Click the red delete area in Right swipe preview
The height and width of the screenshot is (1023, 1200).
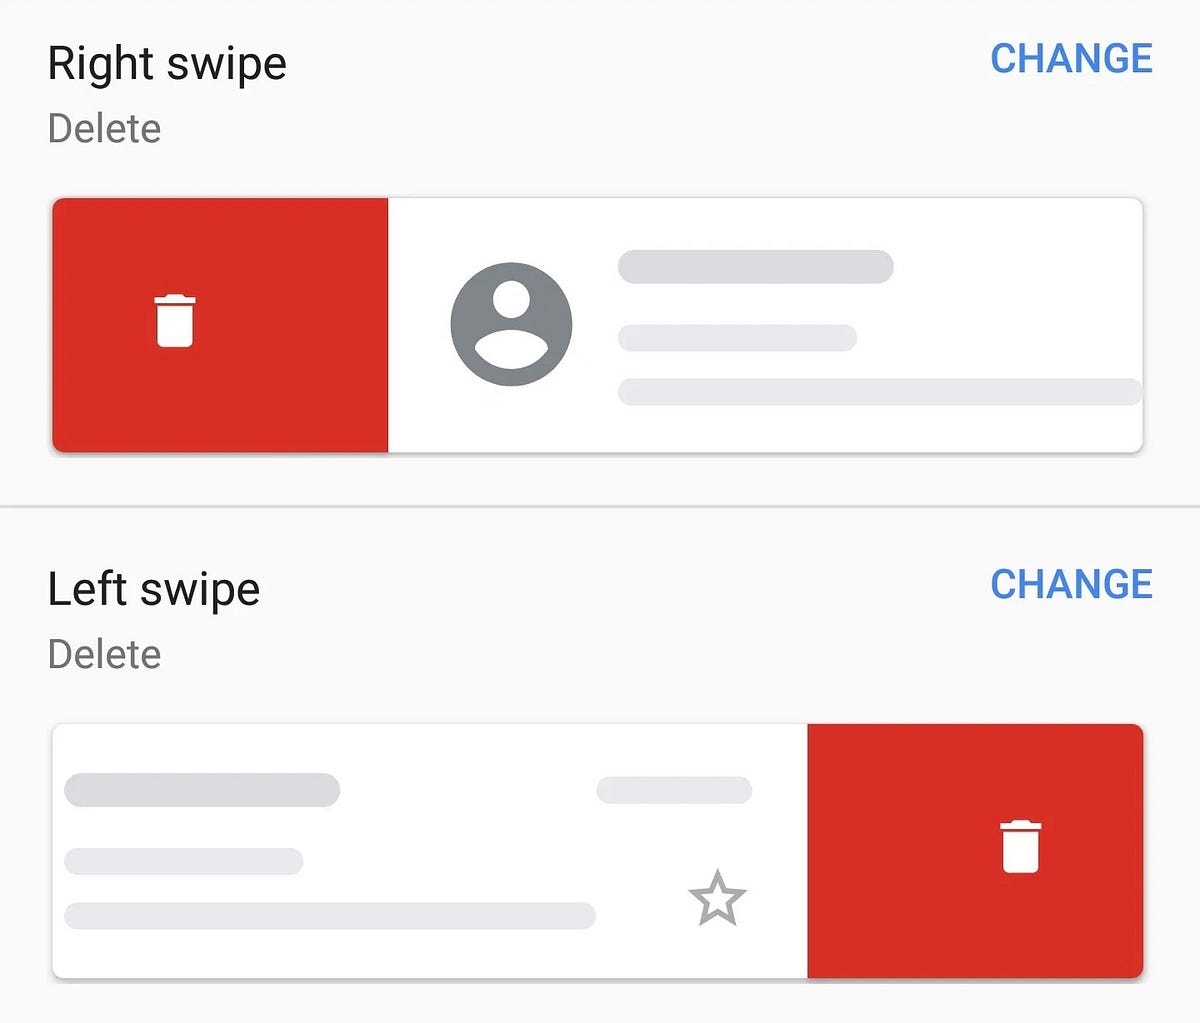[x=220, y=325]
